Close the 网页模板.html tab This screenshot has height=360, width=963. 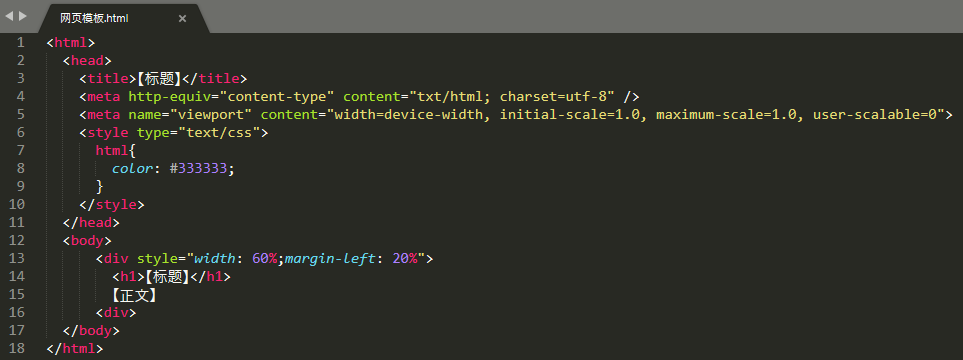(x=182, y=18)
